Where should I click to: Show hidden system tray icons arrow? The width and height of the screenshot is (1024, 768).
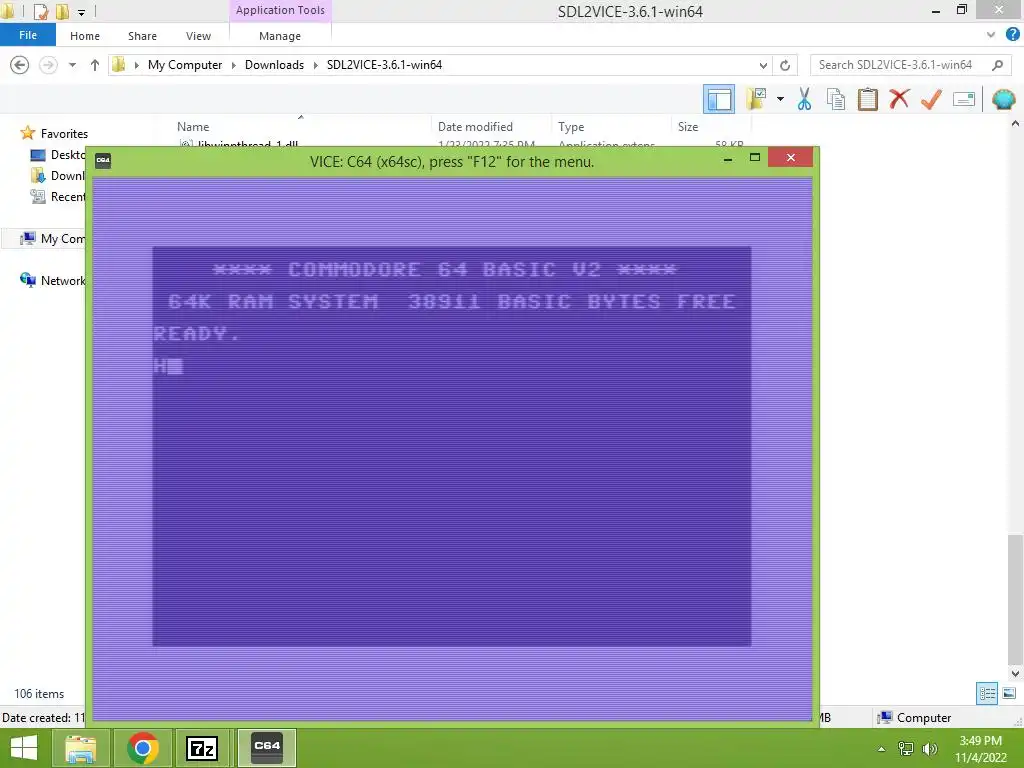click(x=882, y=749)
